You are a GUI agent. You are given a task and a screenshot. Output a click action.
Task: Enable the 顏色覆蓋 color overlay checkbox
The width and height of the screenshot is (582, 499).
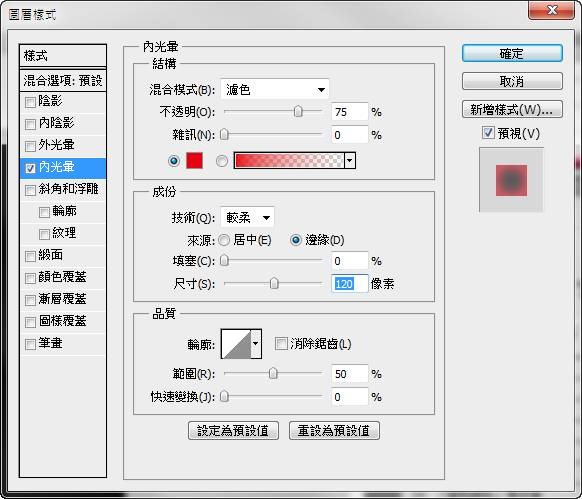click(30, 278)
